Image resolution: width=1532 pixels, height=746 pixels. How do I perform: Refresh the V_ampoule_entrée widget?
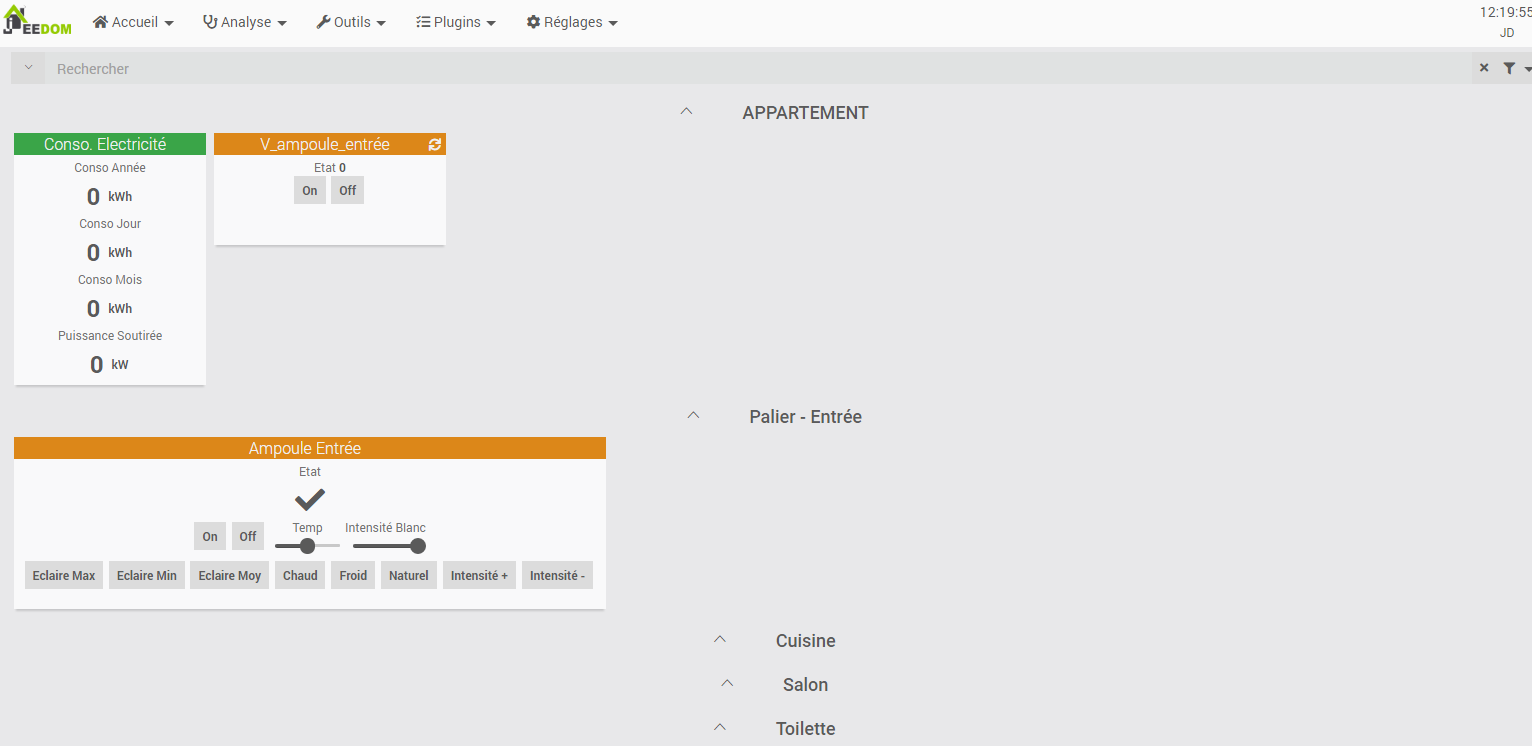point(435,144)
